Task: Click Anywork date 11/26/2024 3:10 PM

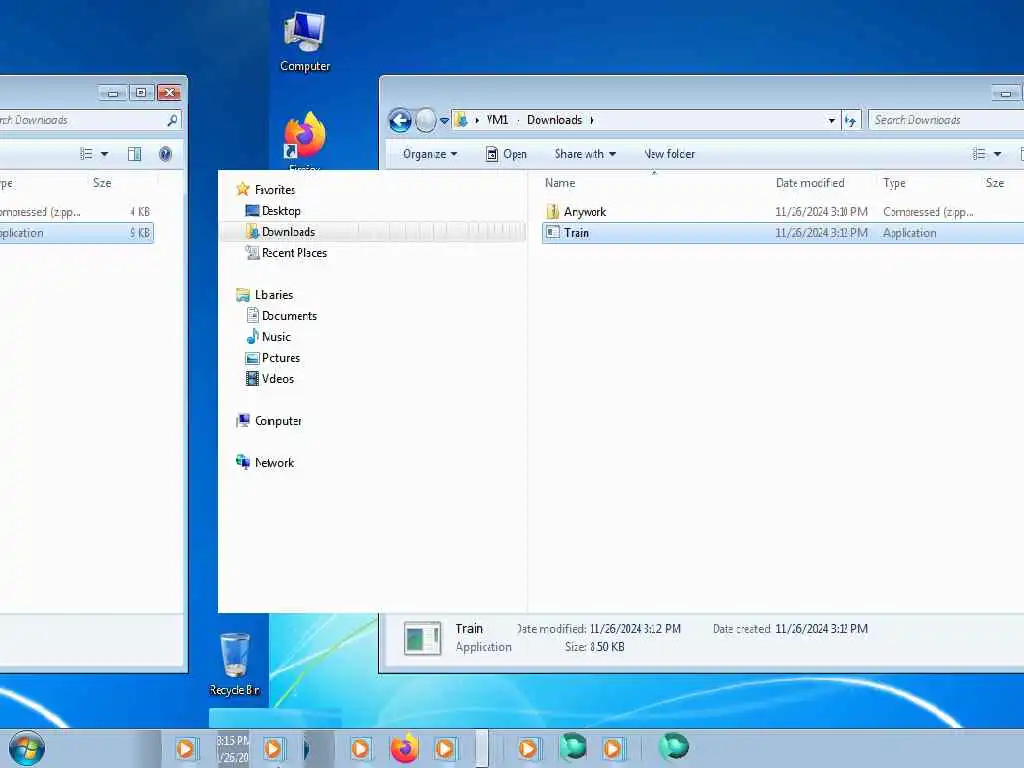Action: point(821,212)
